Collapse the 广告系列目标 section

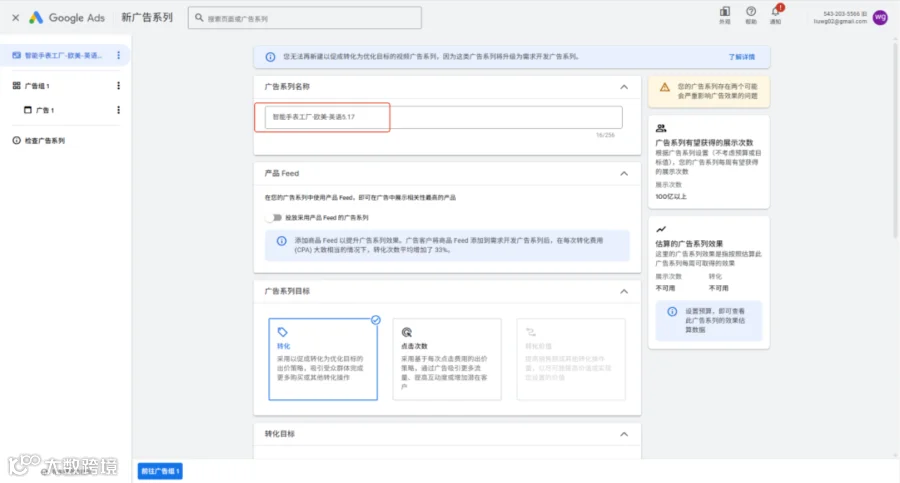pyautogui.click(x=624, y=292)
